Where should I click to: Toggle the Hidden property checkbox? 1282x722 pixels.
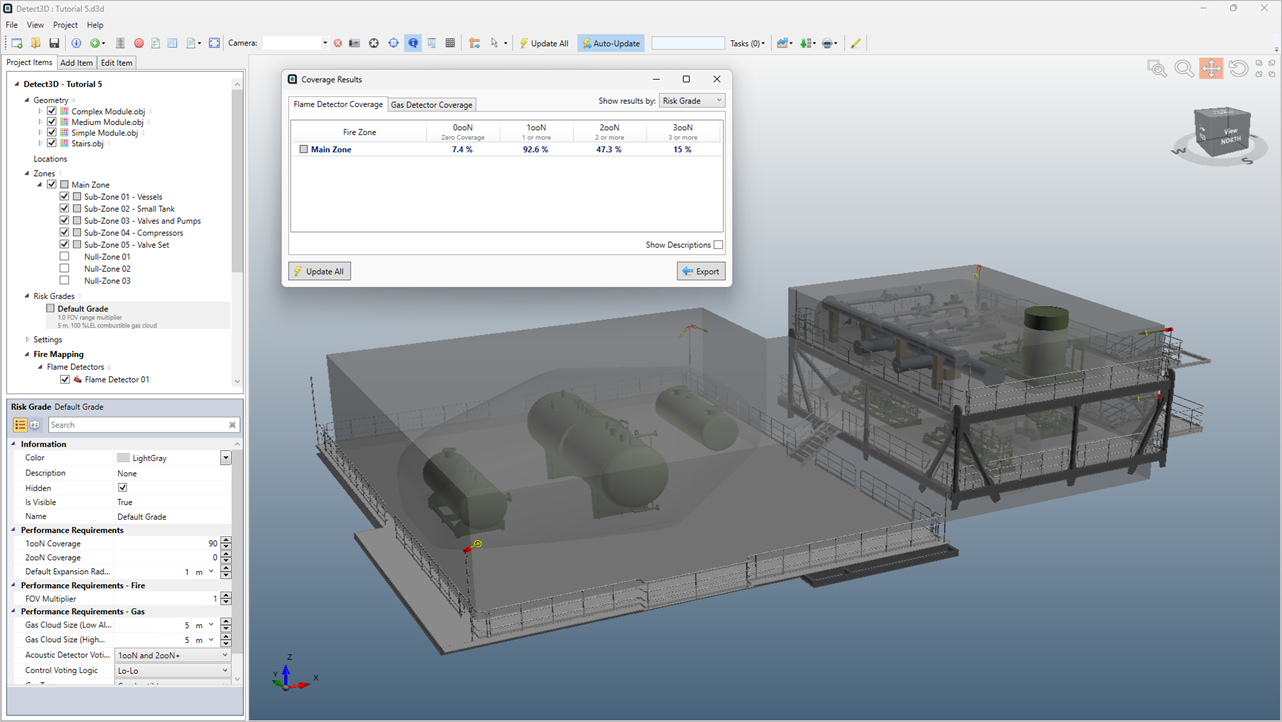(x=122, y=487)
